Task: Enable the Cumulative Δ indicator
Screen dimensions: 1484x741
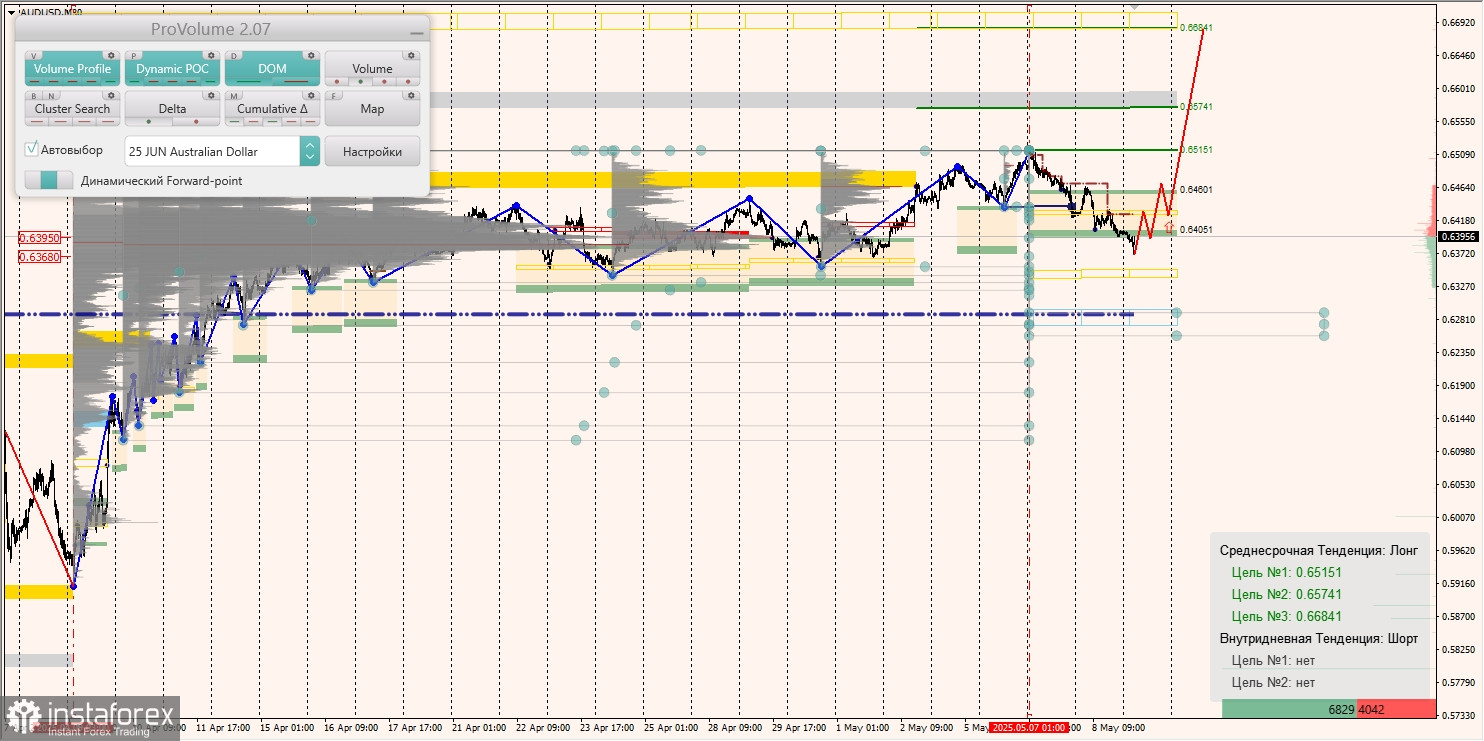Action: [272, 109]
